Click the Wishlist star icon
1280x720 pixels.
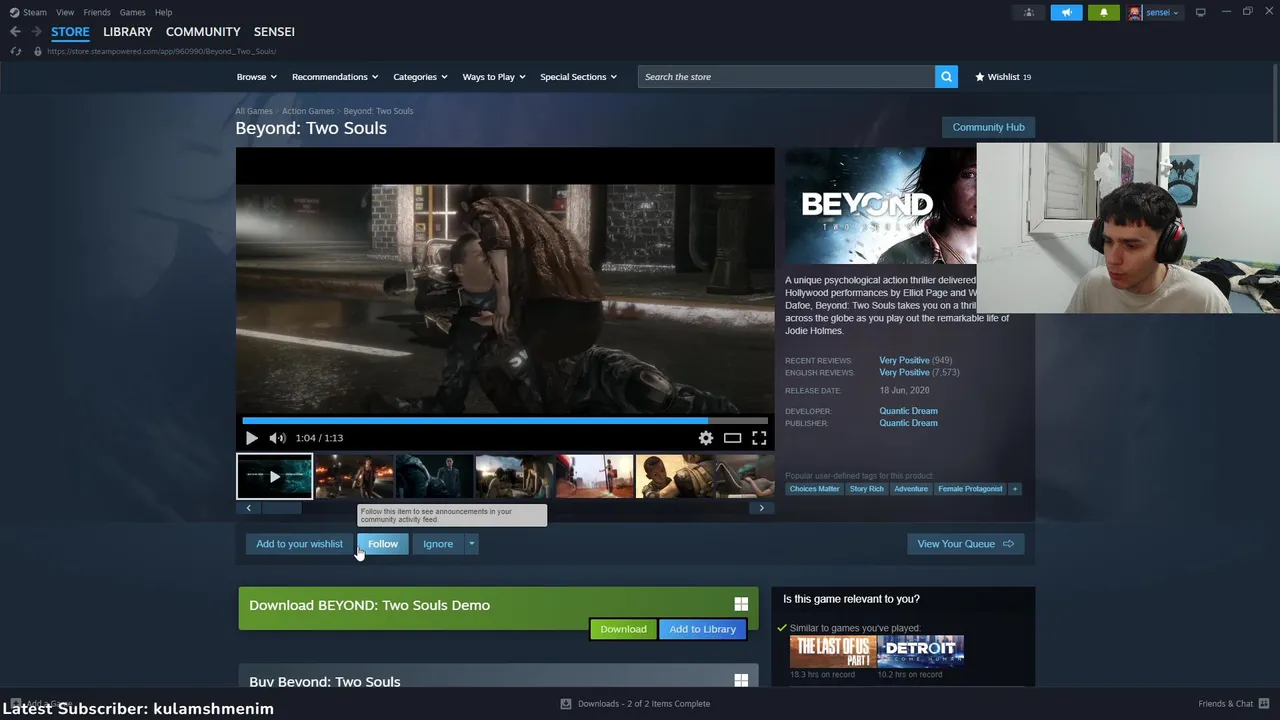pos(980,77)
